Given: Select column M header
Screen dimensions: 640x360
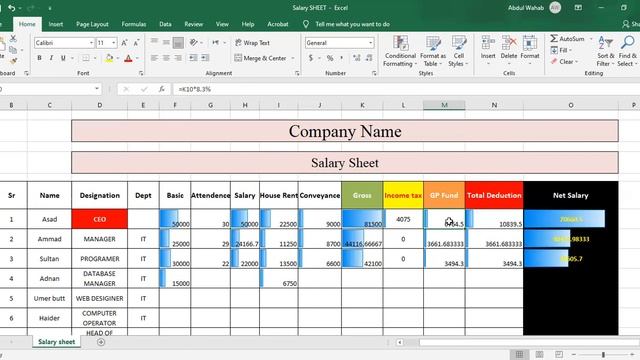Looking at the screenshot, I should tap(444, 105).
